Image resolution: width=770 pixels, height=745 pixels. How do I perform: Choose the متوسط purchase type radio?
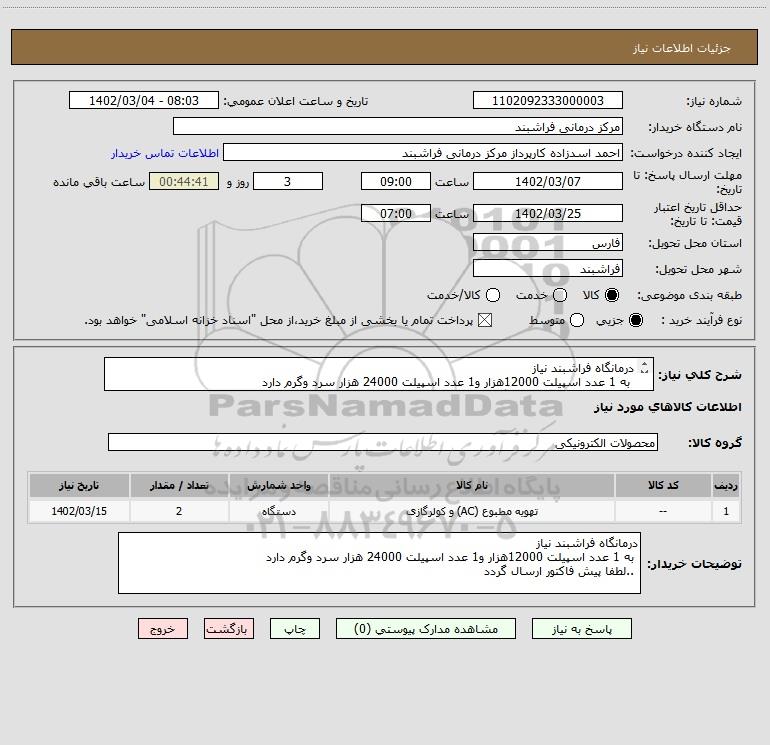tap(577, 320)
